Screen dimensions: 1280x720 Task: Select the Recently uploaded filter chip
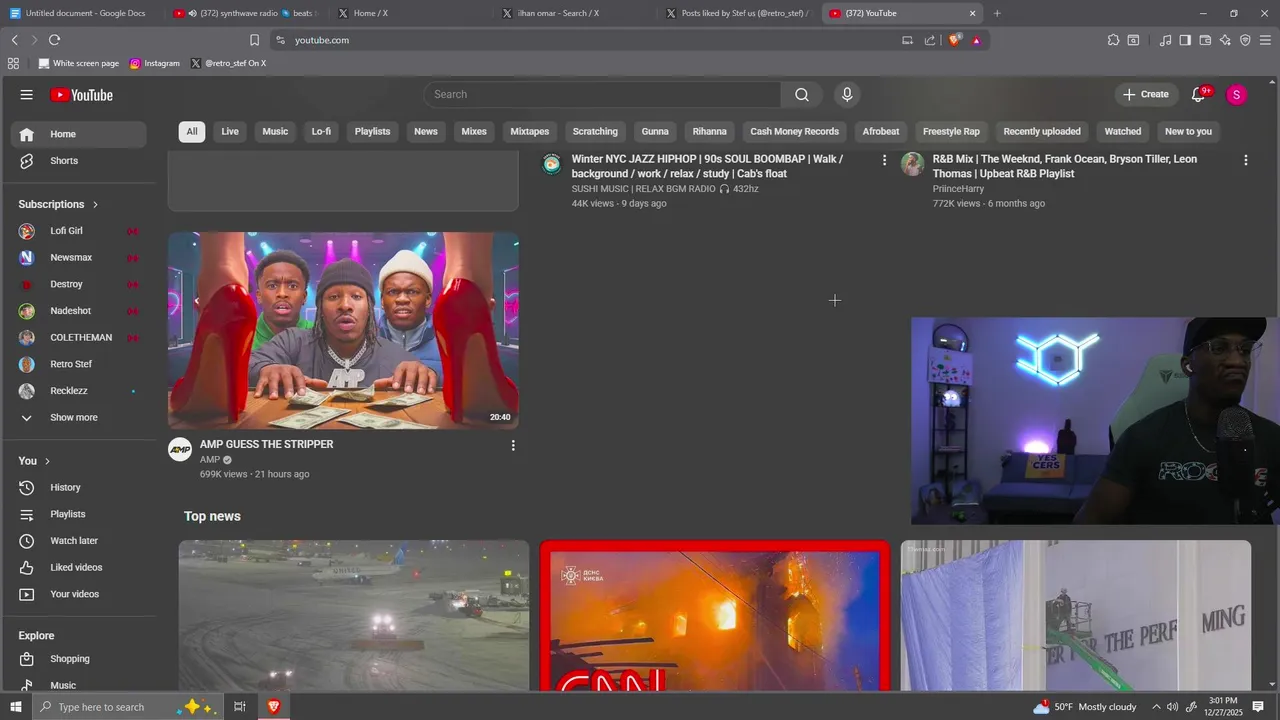[1042, 132]
